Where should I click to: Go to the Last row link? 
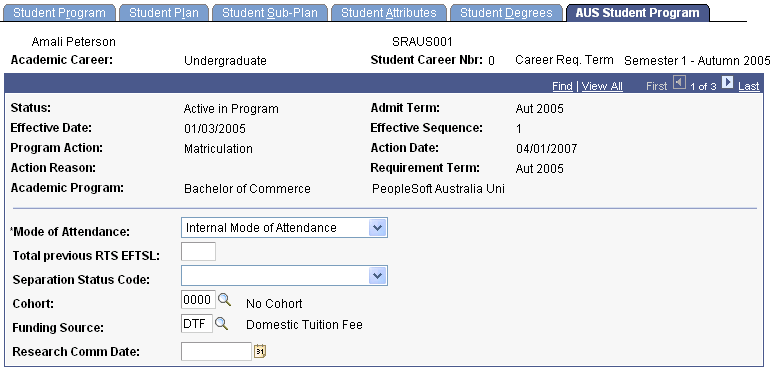coord(749,86)
